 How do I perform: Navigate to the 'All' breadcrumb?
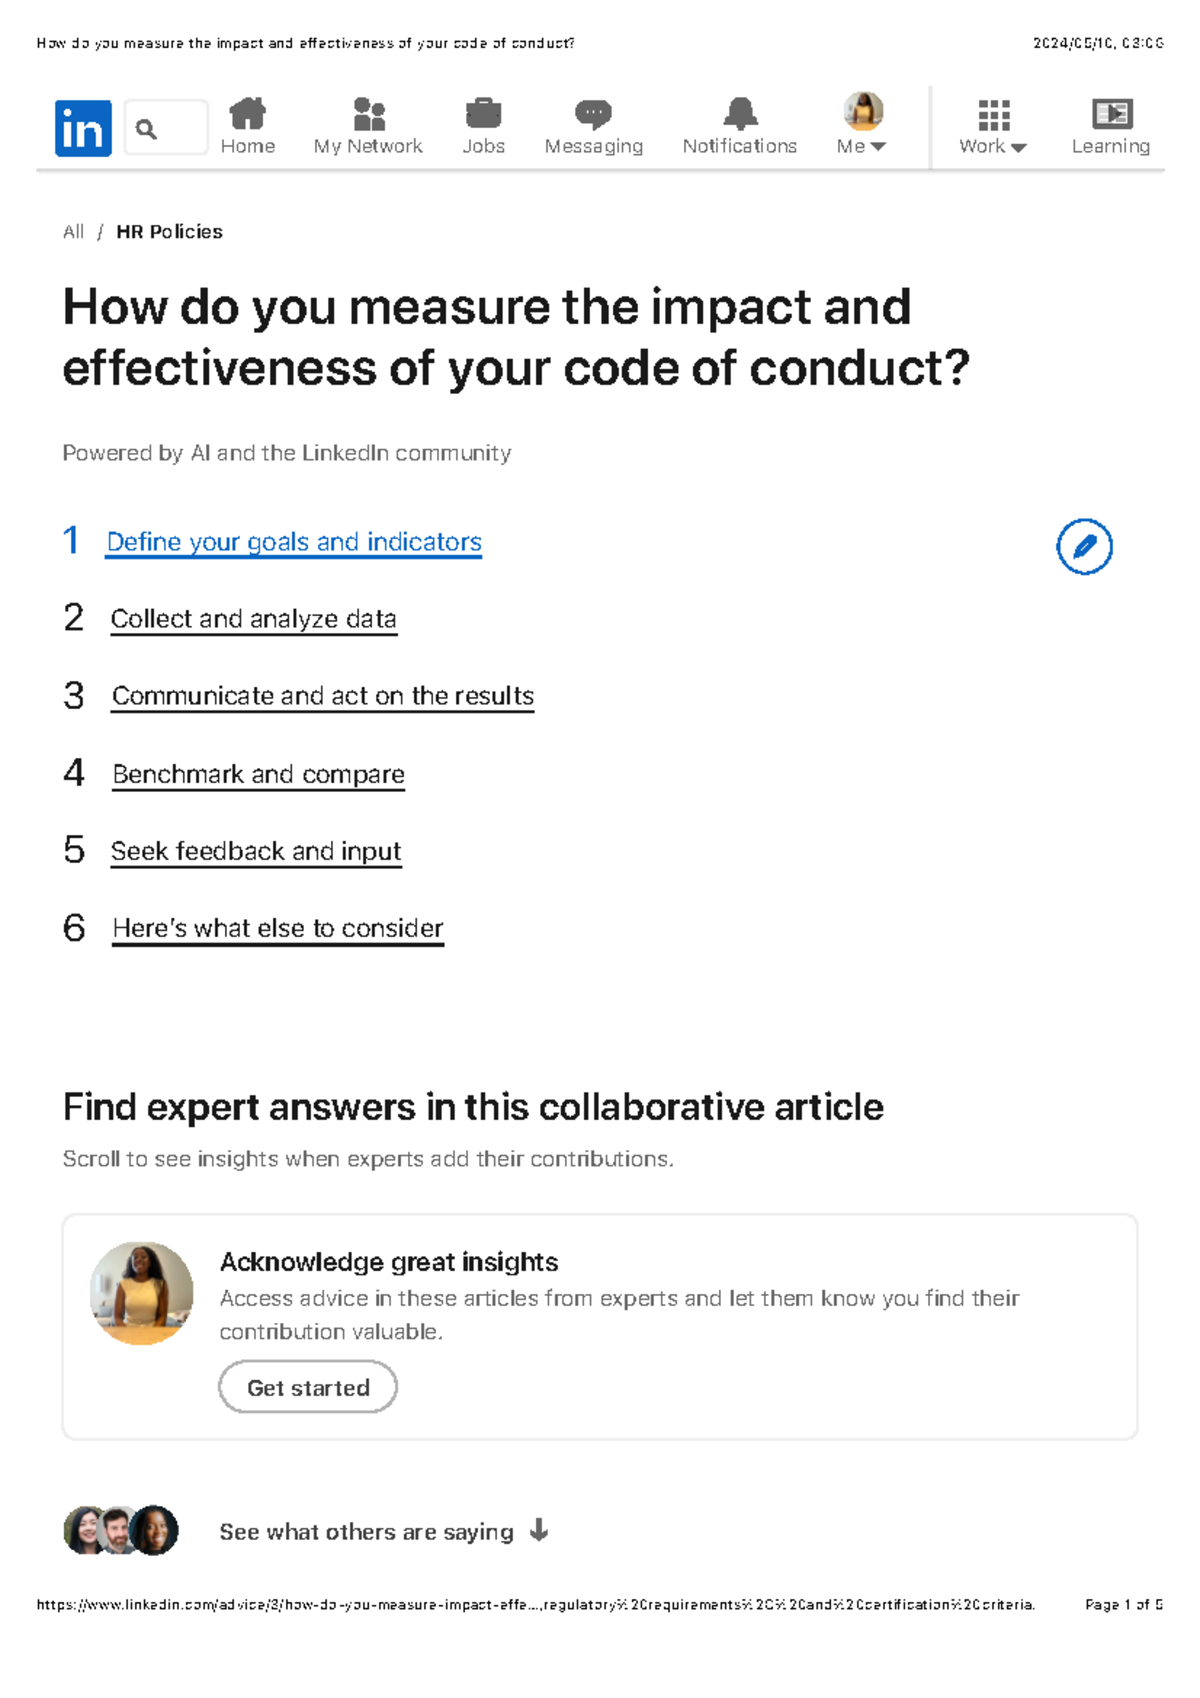click(74, 231)
